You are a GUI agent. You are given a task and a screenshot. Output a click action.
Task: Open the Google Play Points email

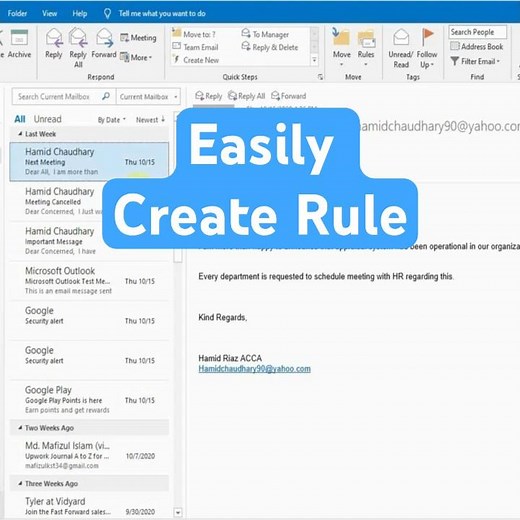(x=89, y=400)
